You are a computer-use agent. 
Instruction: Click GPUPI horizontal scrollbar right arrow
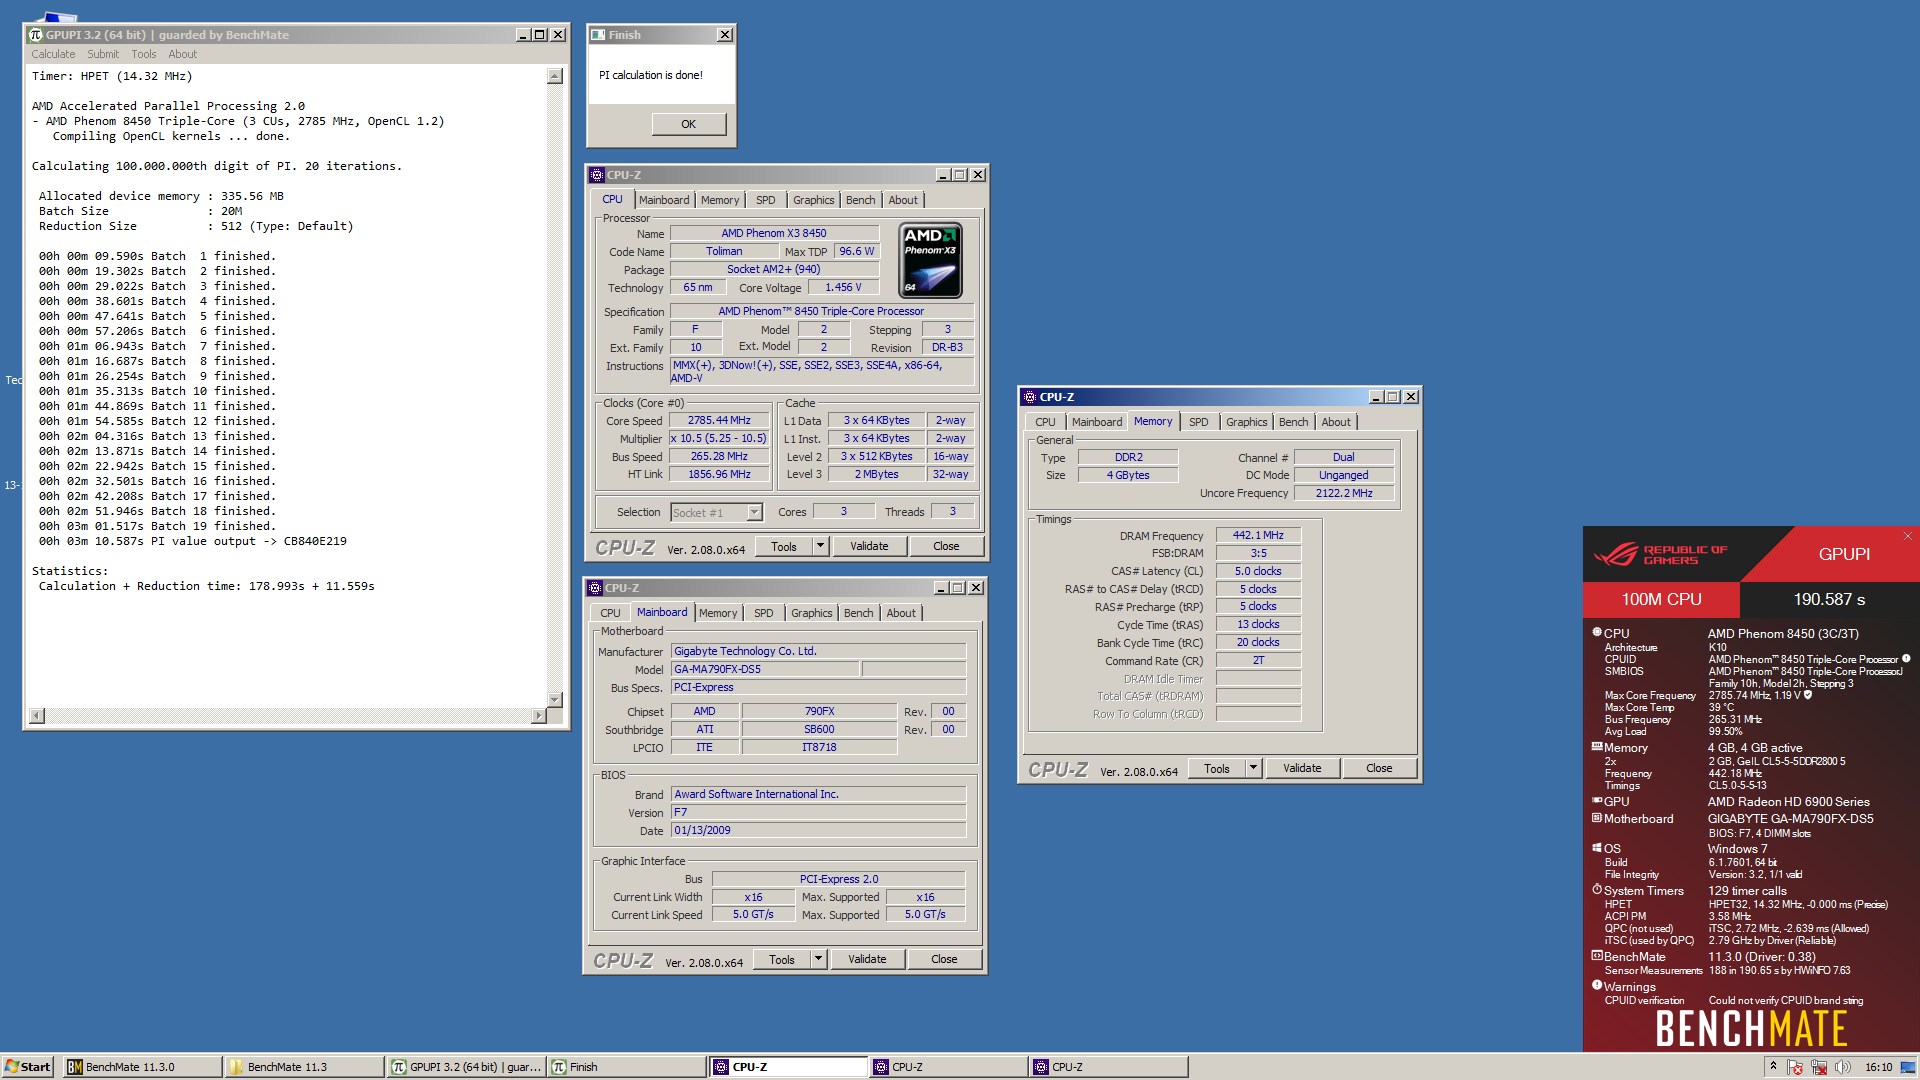pyautogui.click(x=538, y=715)
